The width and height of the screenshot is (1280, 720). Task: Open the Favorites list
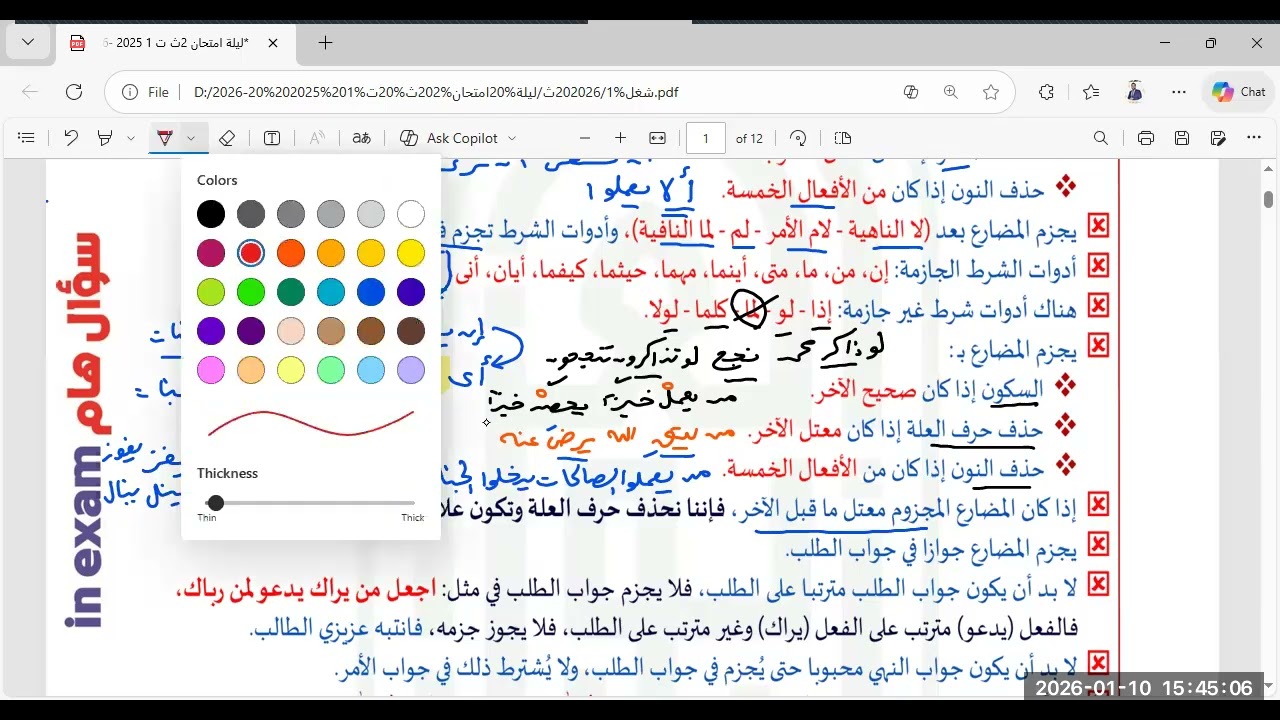(1091, 92)
